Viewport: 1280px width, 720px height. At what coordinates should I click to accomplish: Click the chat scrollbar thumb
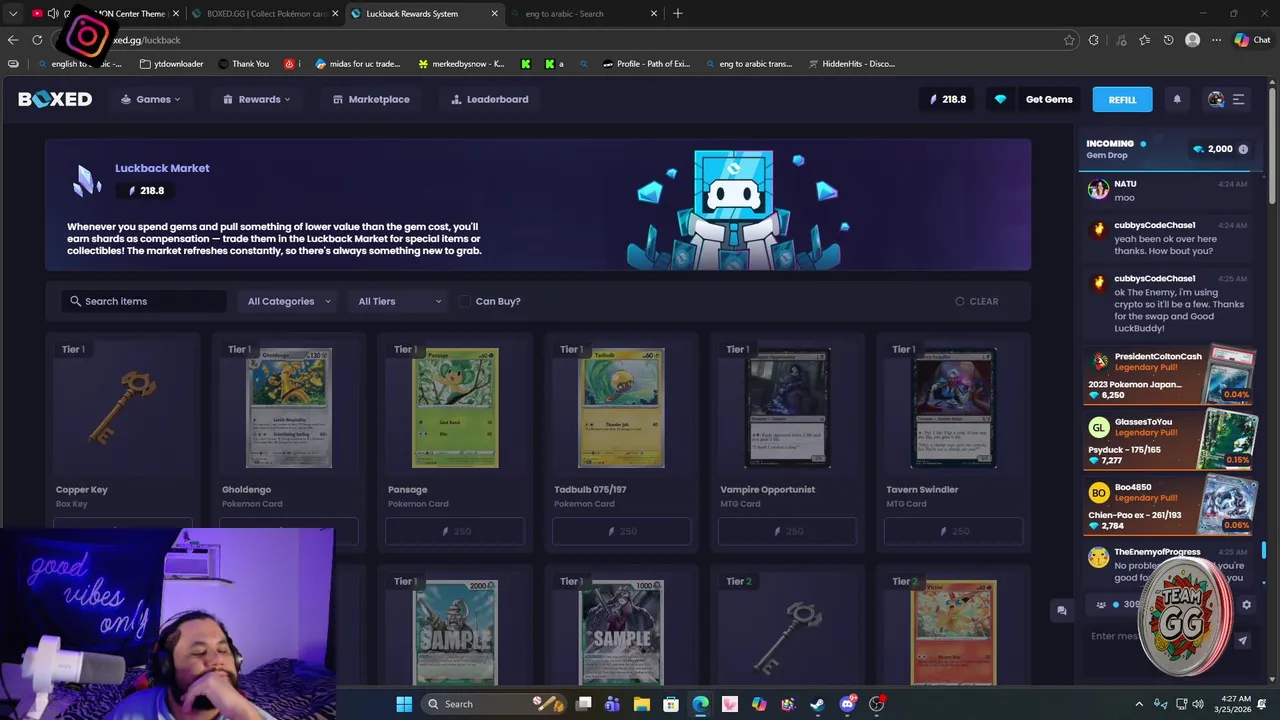pos(1264,551)
